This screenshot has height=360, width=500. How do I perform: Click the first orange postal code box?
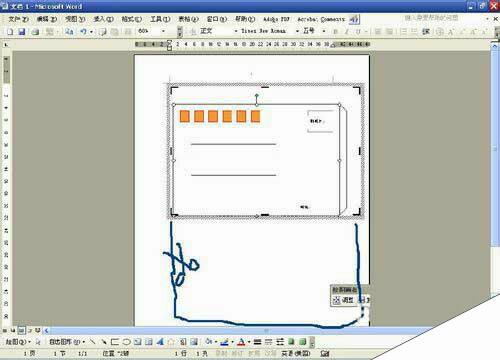pos(184,116)
